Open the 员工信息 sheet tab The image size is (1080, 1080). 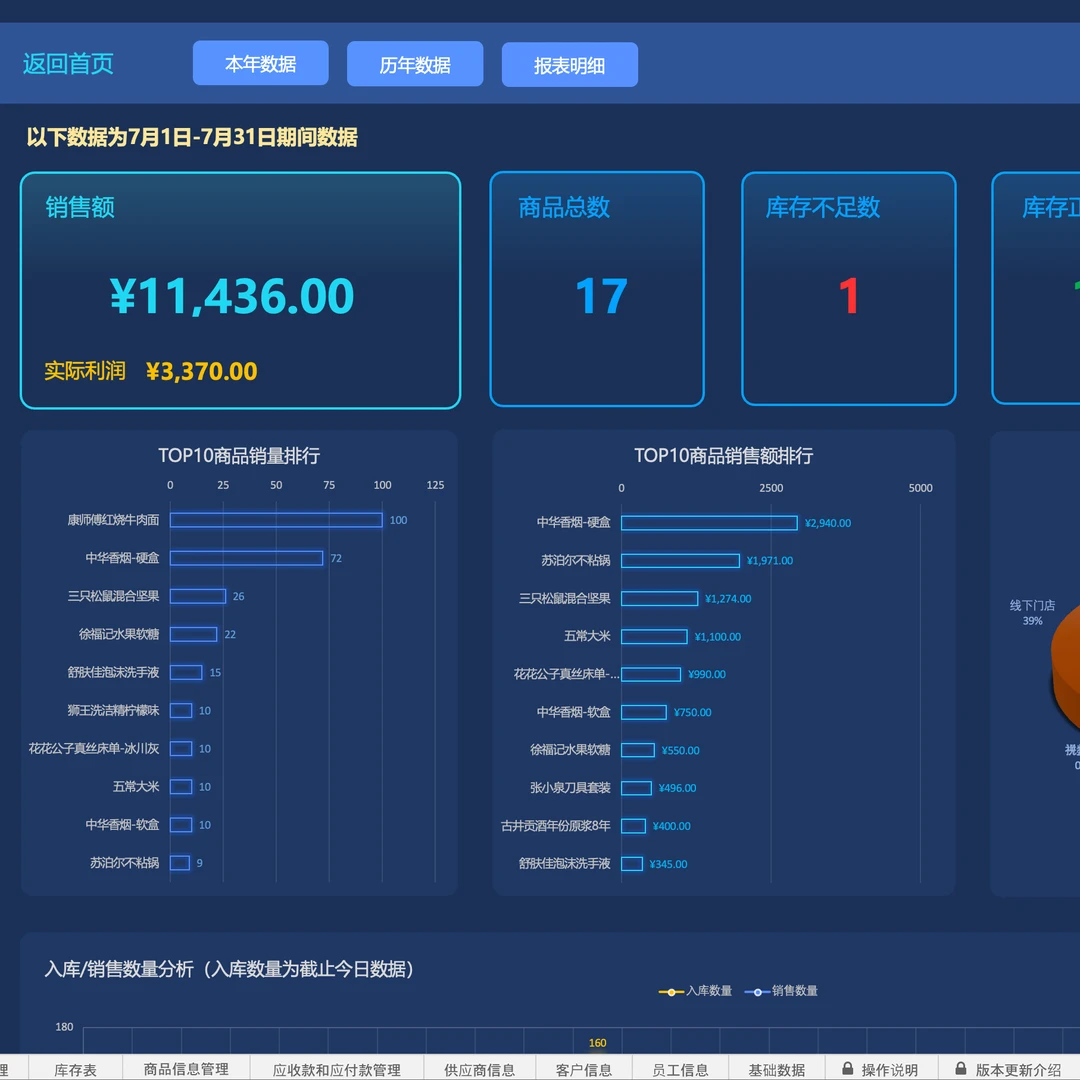(x=680, y=1070)
